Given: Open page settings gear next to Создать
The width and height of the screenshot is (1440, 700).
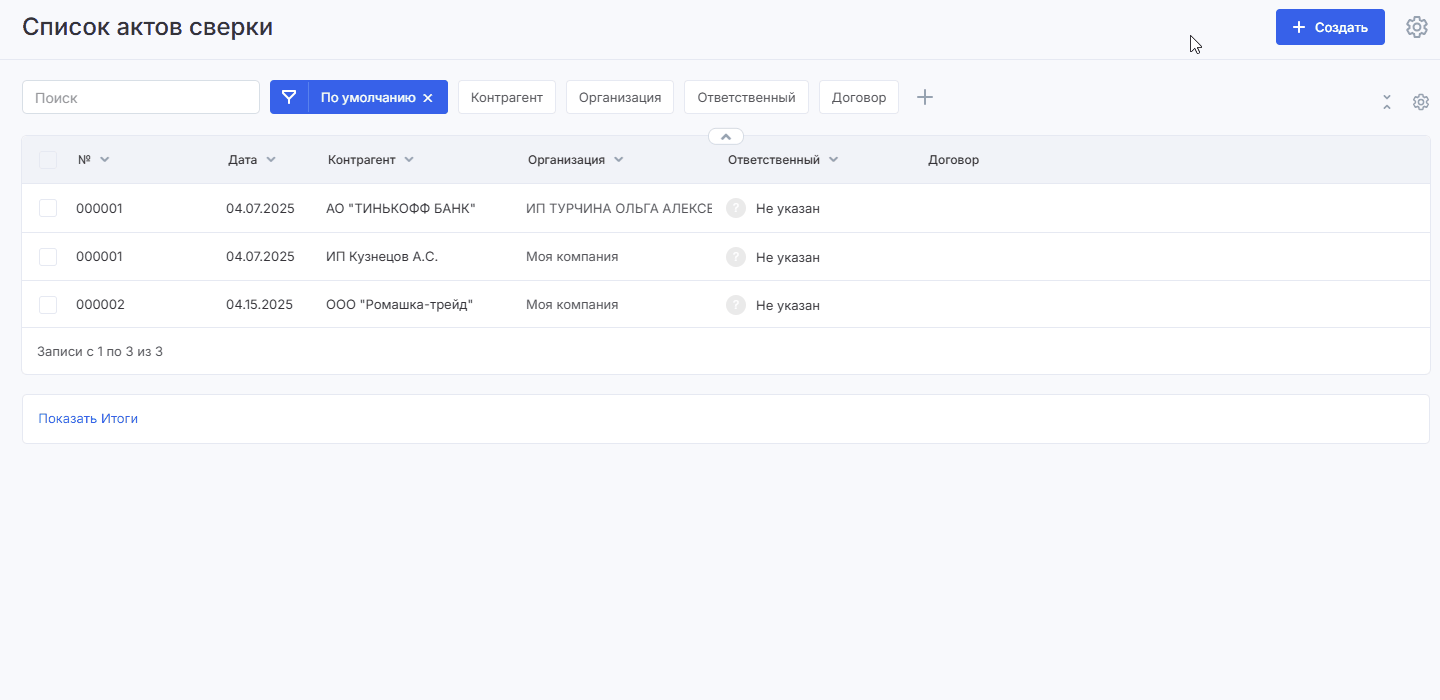Looking at the screenshot, I should (x=1416, y=27).
